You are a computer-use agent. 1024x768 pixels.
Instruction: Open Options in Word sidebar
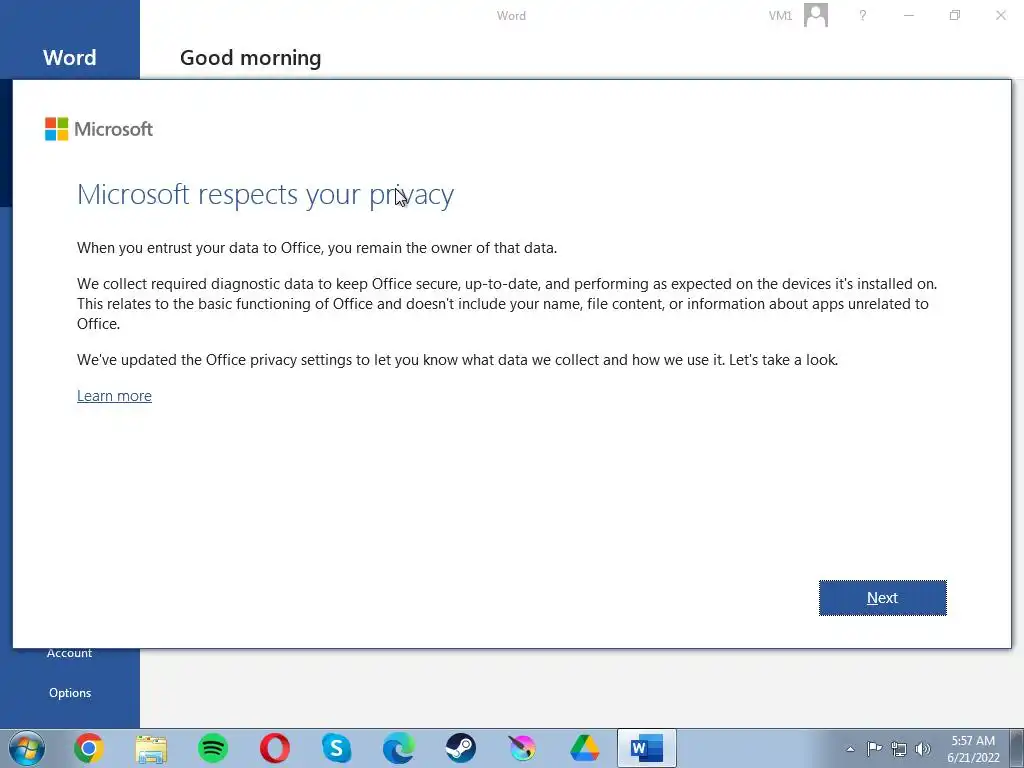(70, 693)
